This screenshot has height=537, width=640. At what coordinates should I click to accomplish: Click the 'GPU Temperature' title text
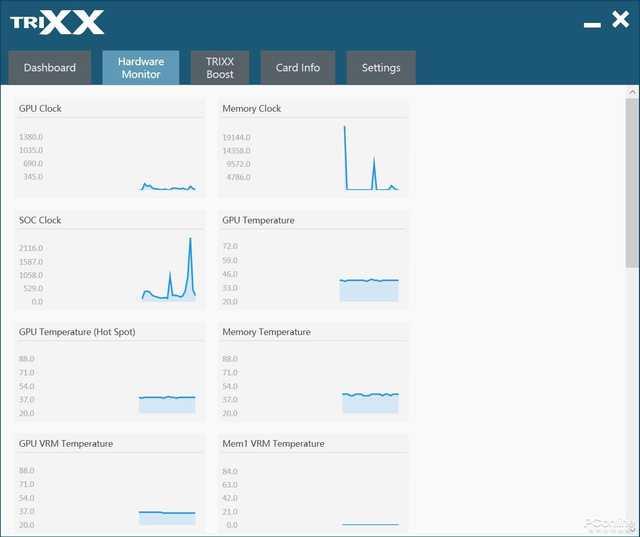pyautogui.click(x=258, y=220)
